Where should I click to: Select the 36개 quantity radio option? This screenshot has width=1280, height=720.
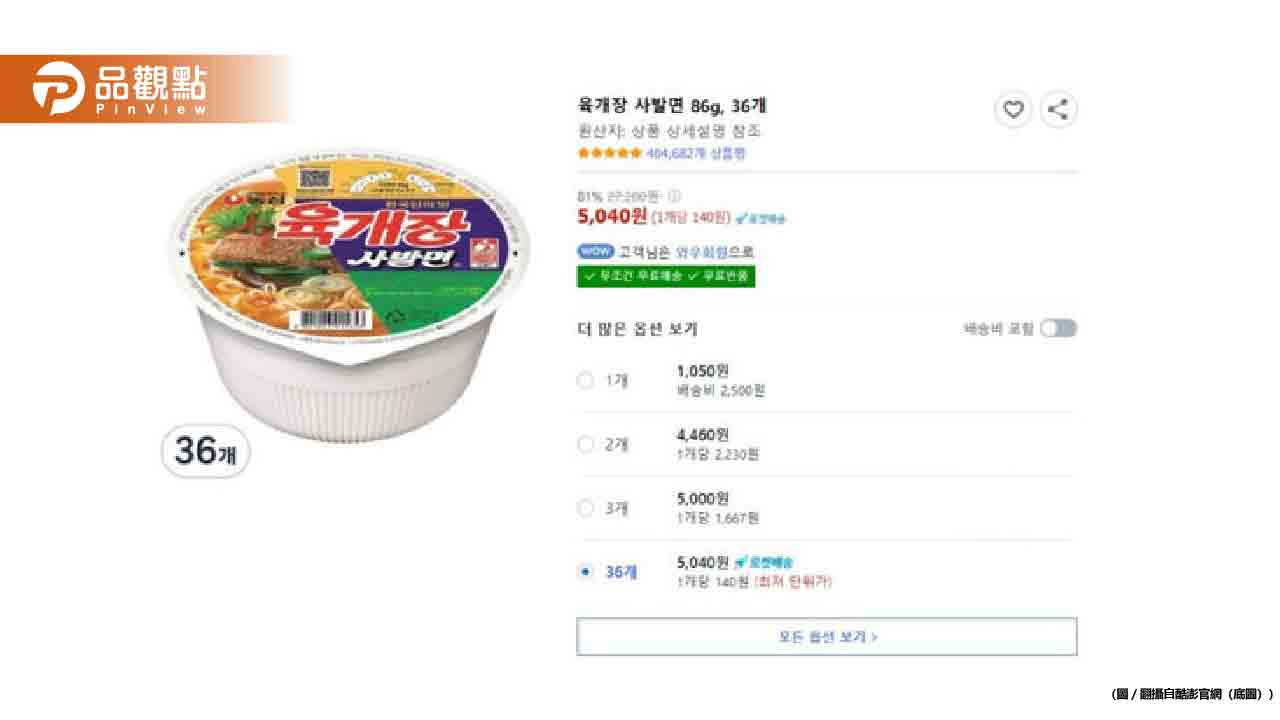coord(586,572)
